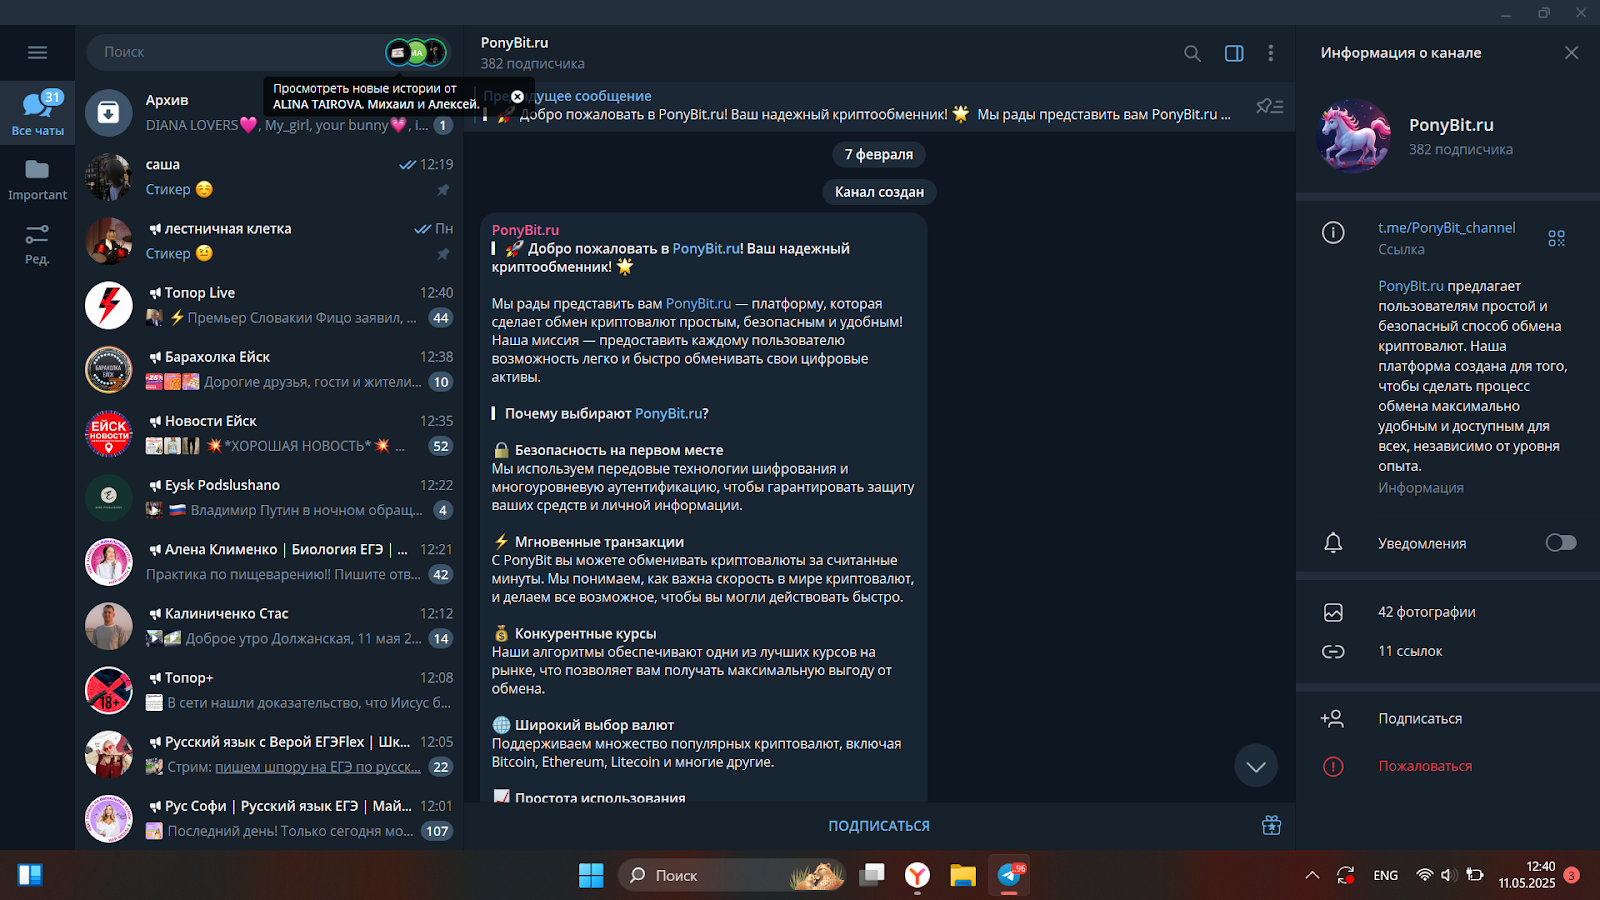Open Новости Ейск channel avatar

(x=109, y=433)
